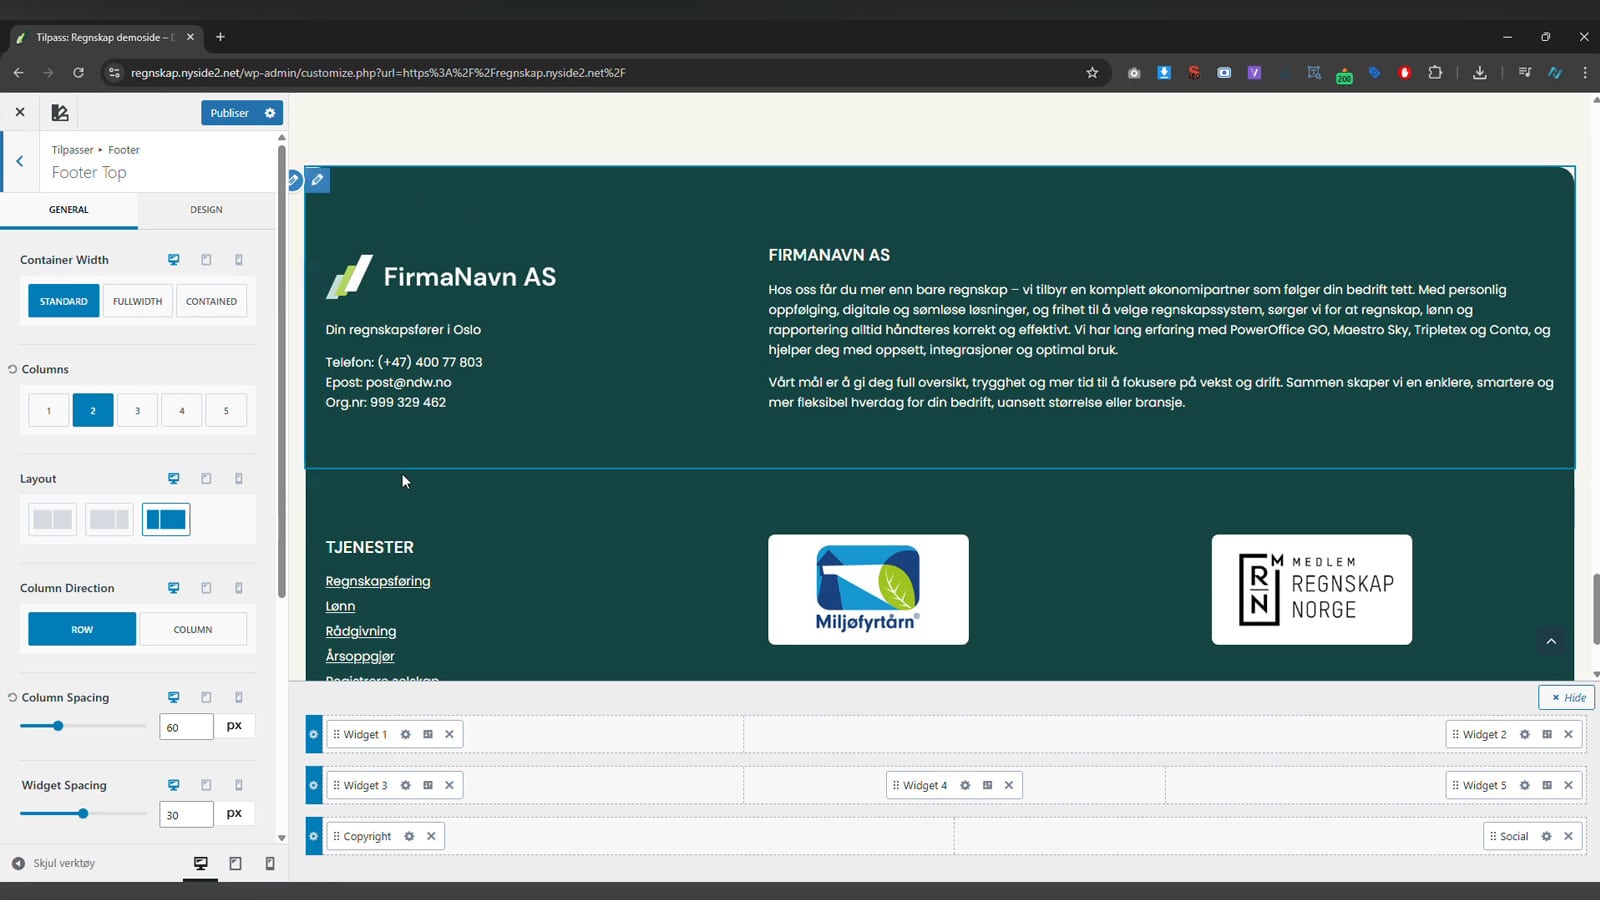
Task: Switch to the Design tab
Action: 206,209
